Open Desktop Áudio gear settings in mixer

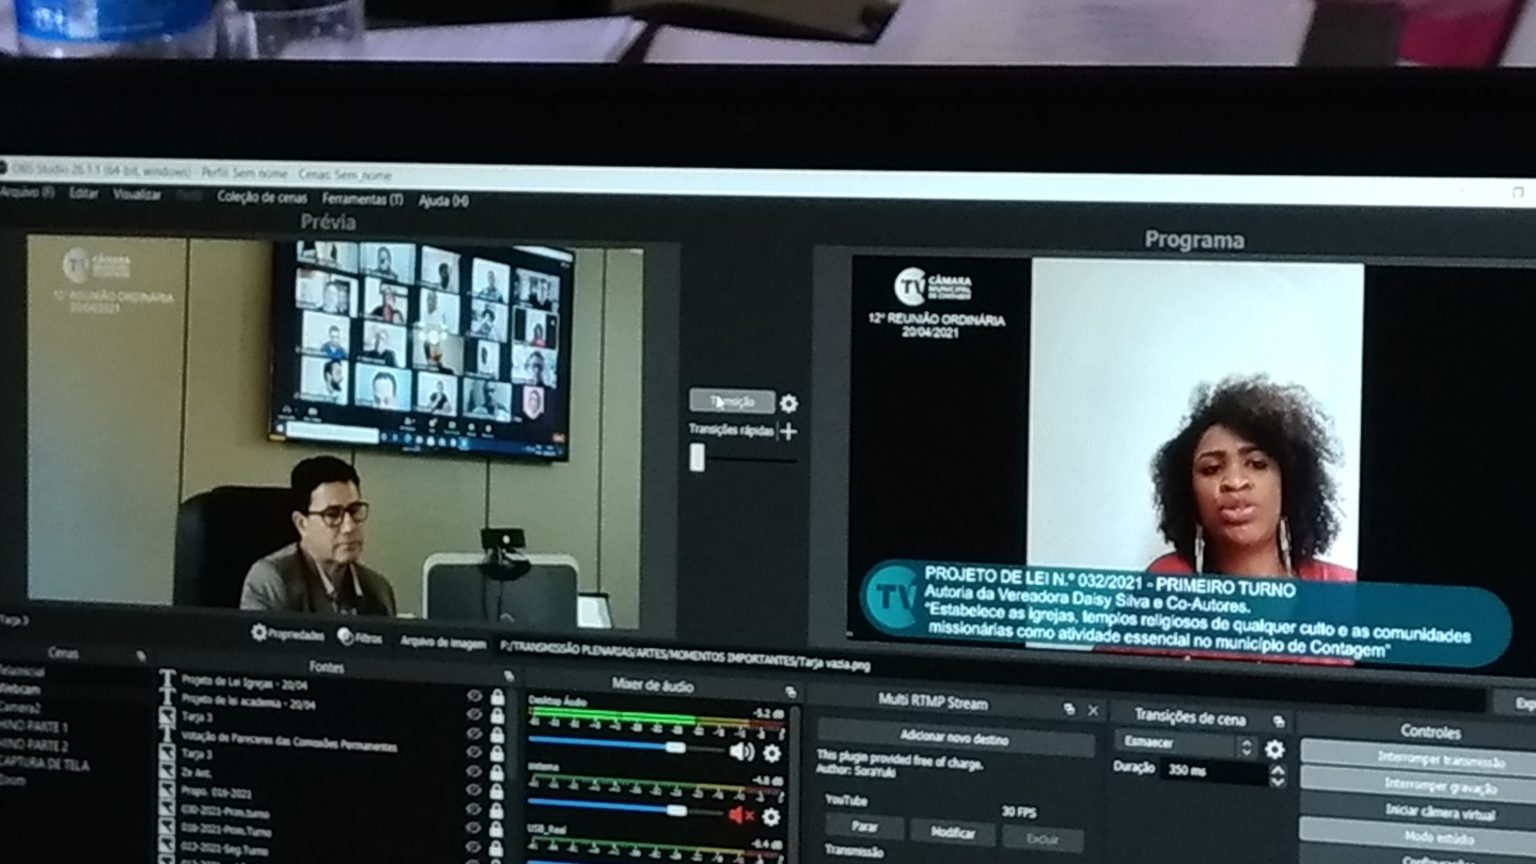[x=772, y=753]
